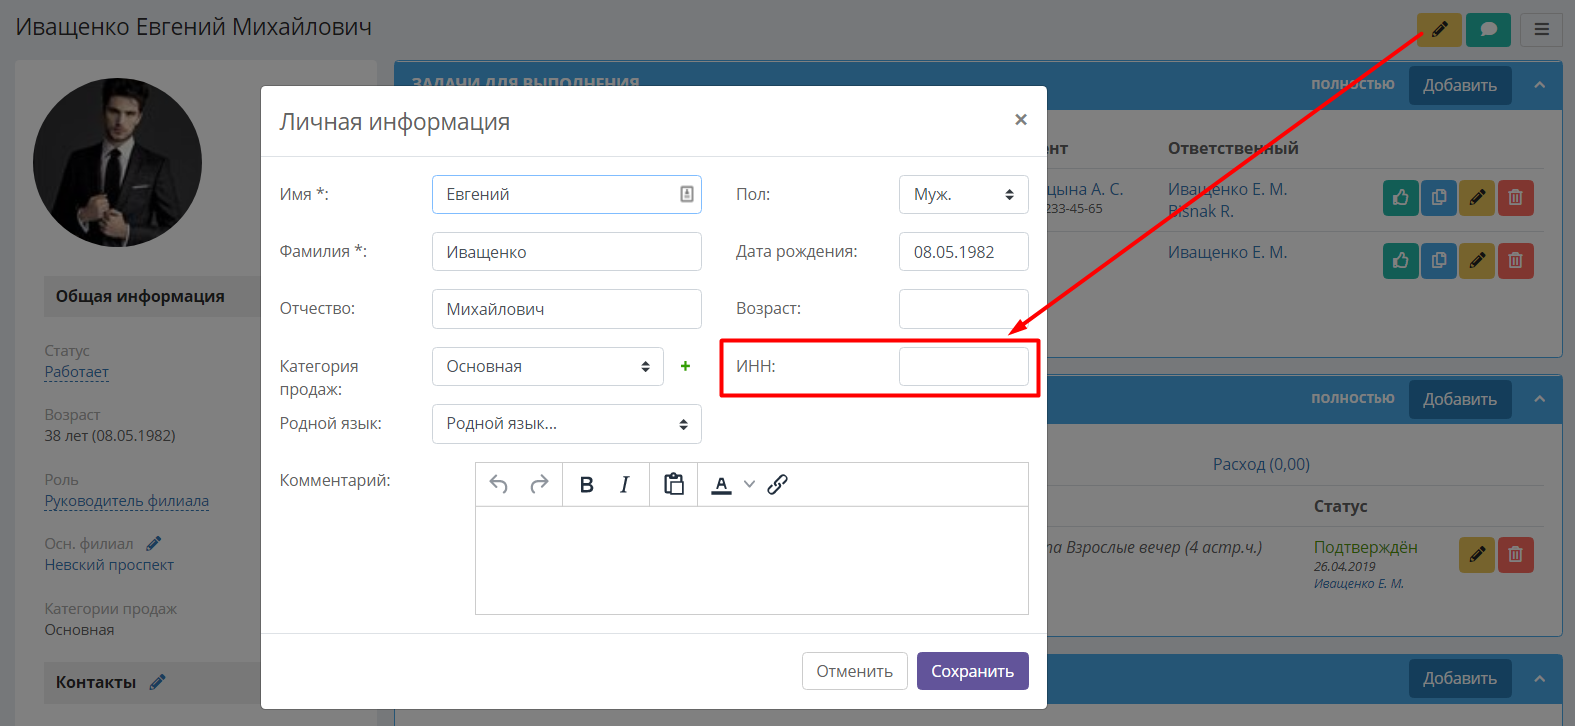The width and height of the screenshot is (1575, 726).
Task: Click the Pisnak R. responsible link
Action: click(1201, 212)
